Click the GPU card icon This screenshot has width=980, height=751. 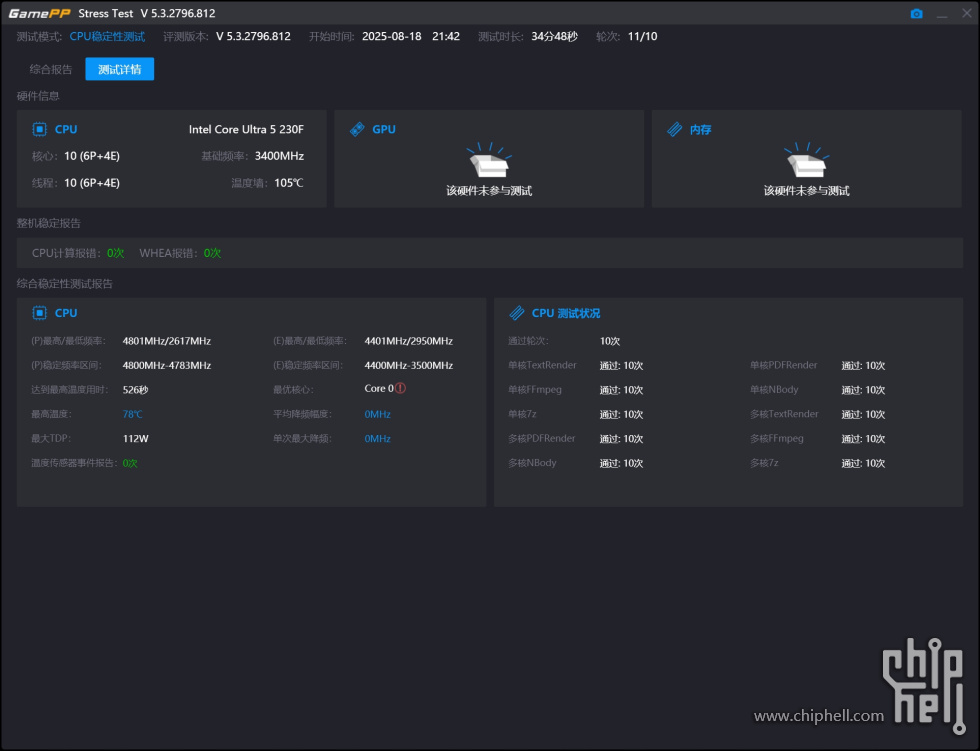[357, 129]
